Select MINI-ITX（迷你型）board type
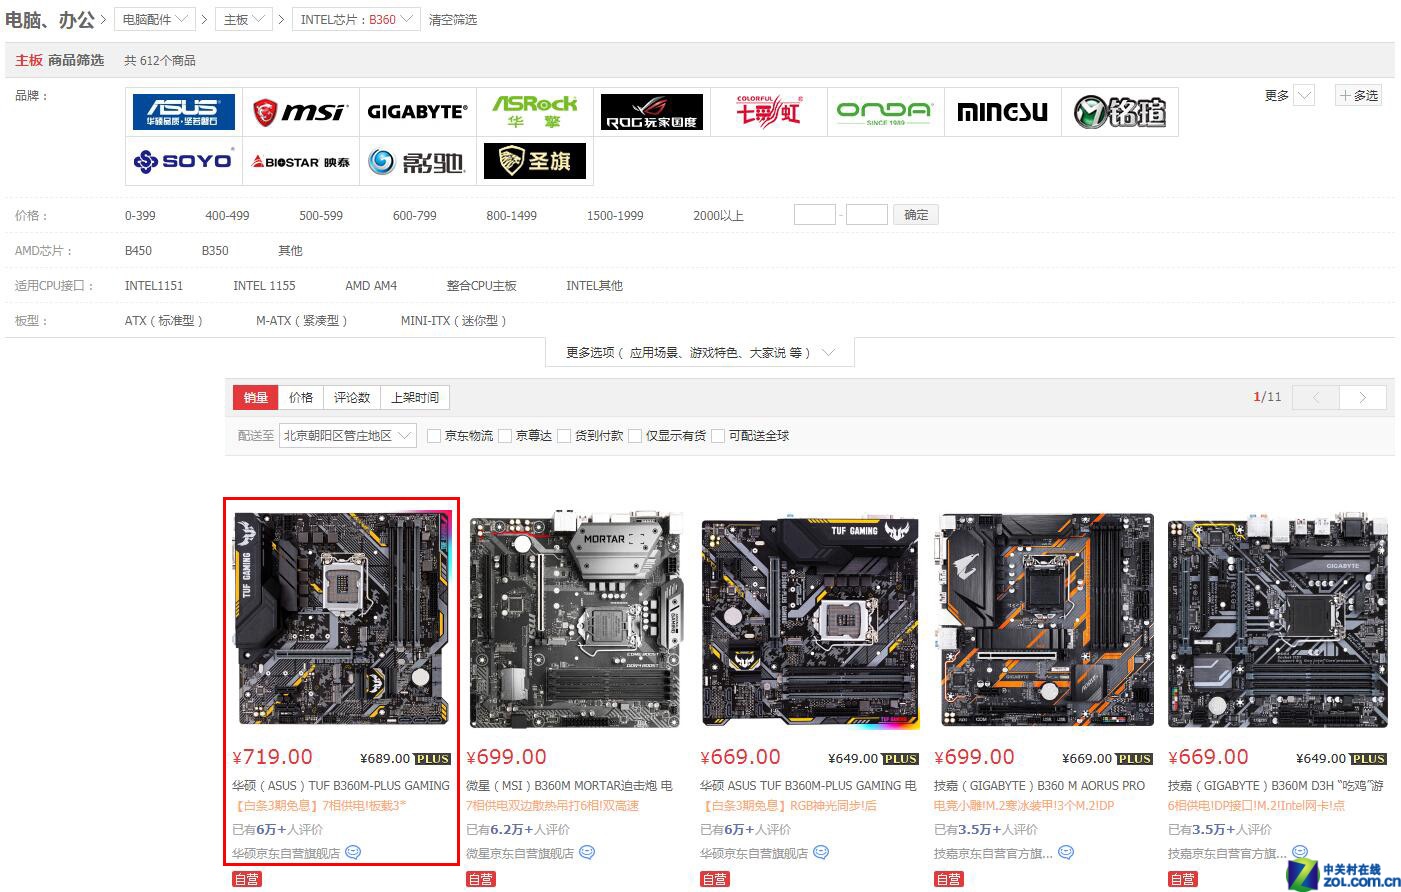The height and width of the screenshot is (892, 1401). pos(454,321)
